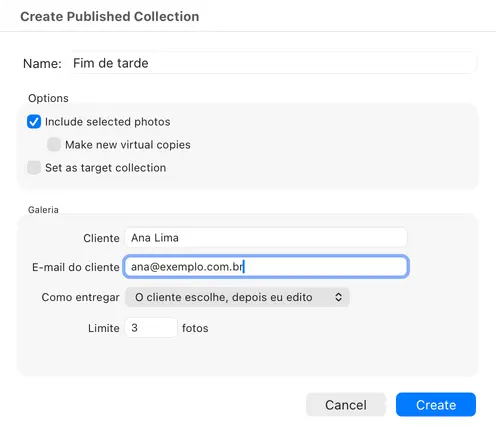Click the Set as target collection label

105,168
